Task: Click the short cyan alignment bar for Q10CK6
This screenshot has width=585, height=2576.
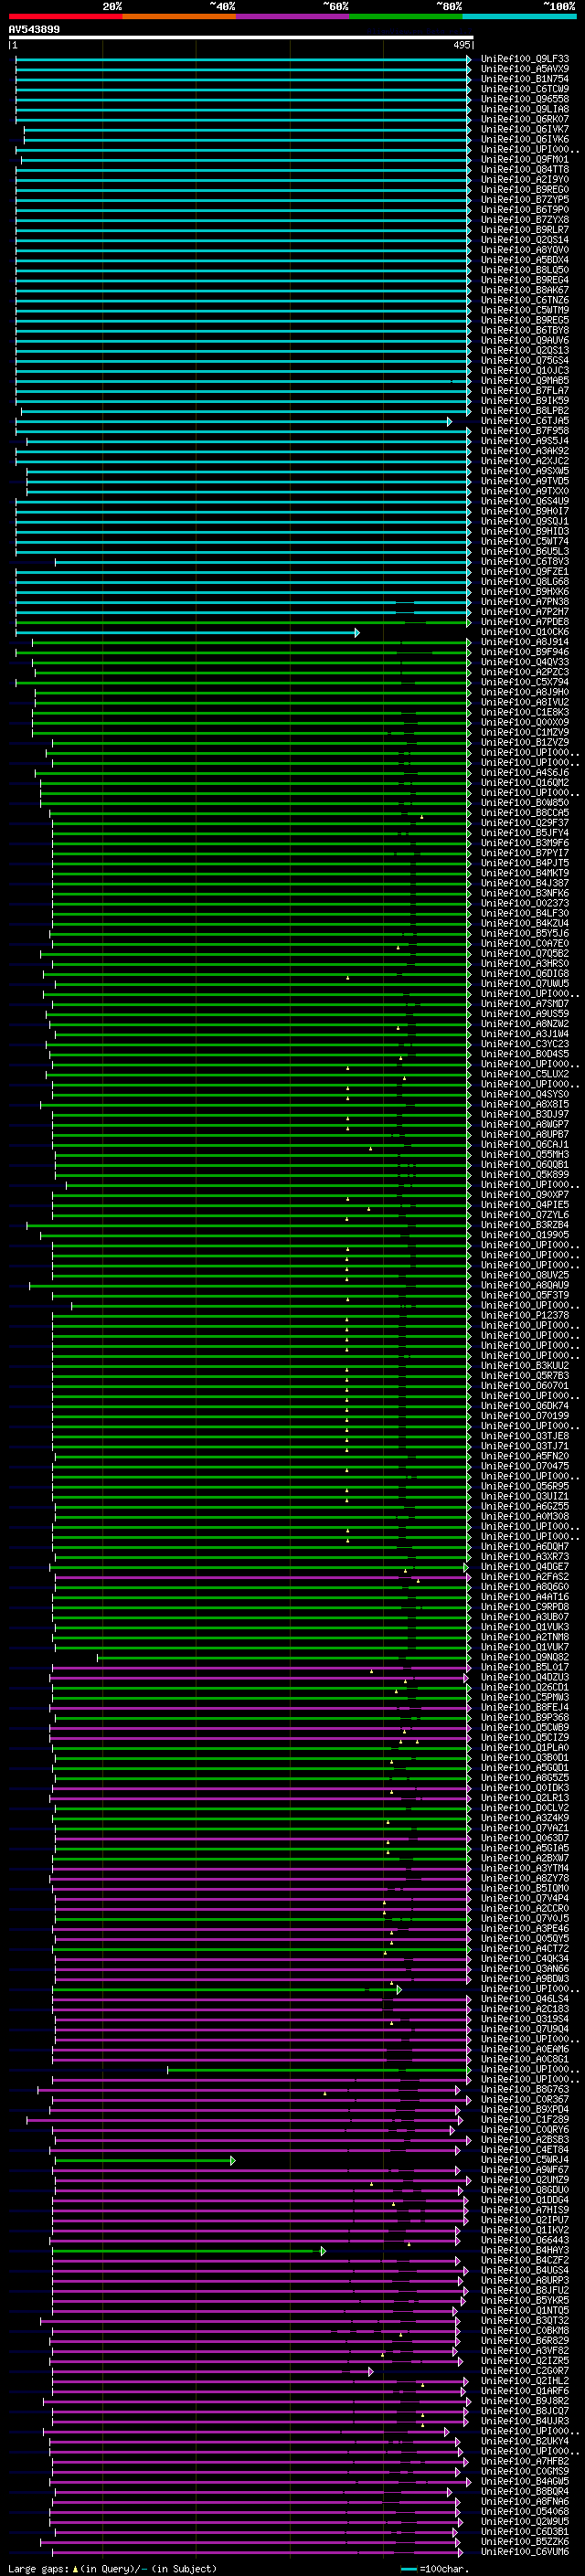Action: click(187, 633)
